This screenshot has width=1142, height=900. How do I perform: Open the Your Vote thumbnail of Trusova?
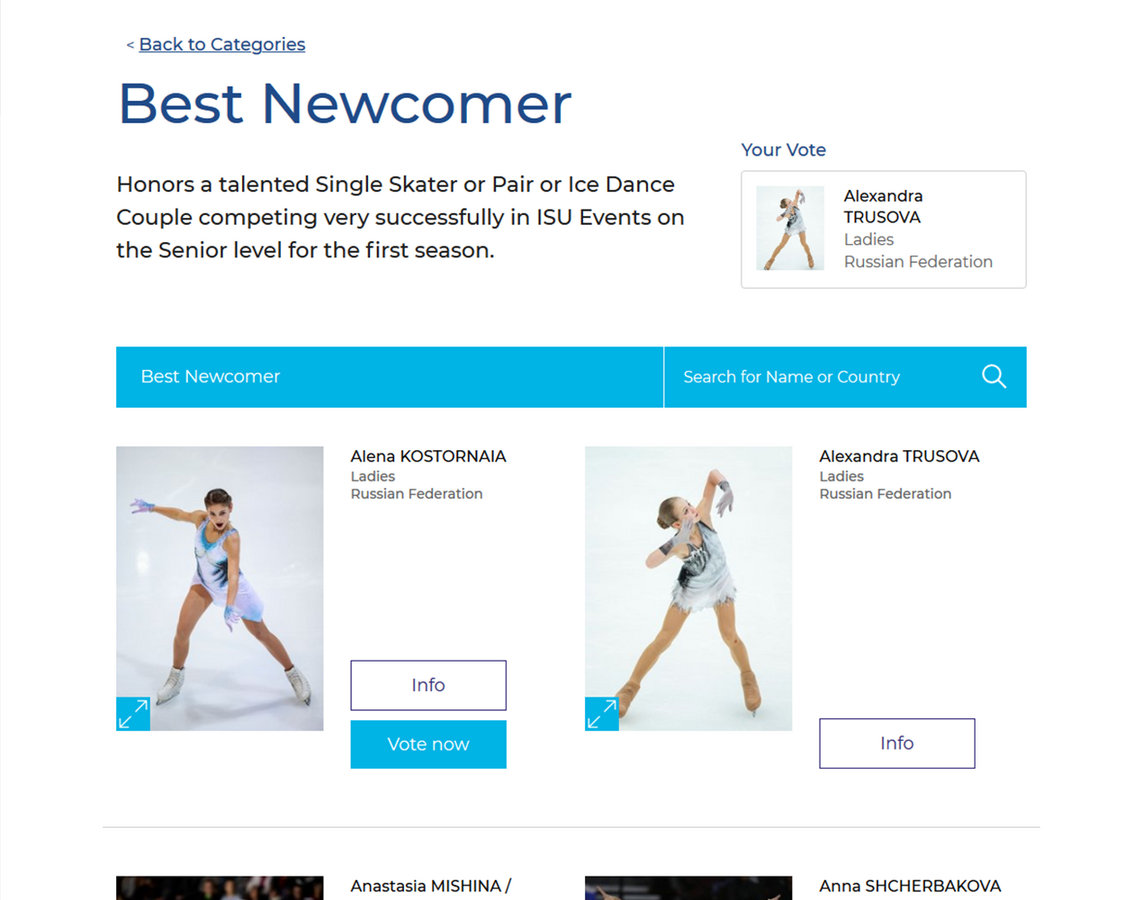pos(790,228)
